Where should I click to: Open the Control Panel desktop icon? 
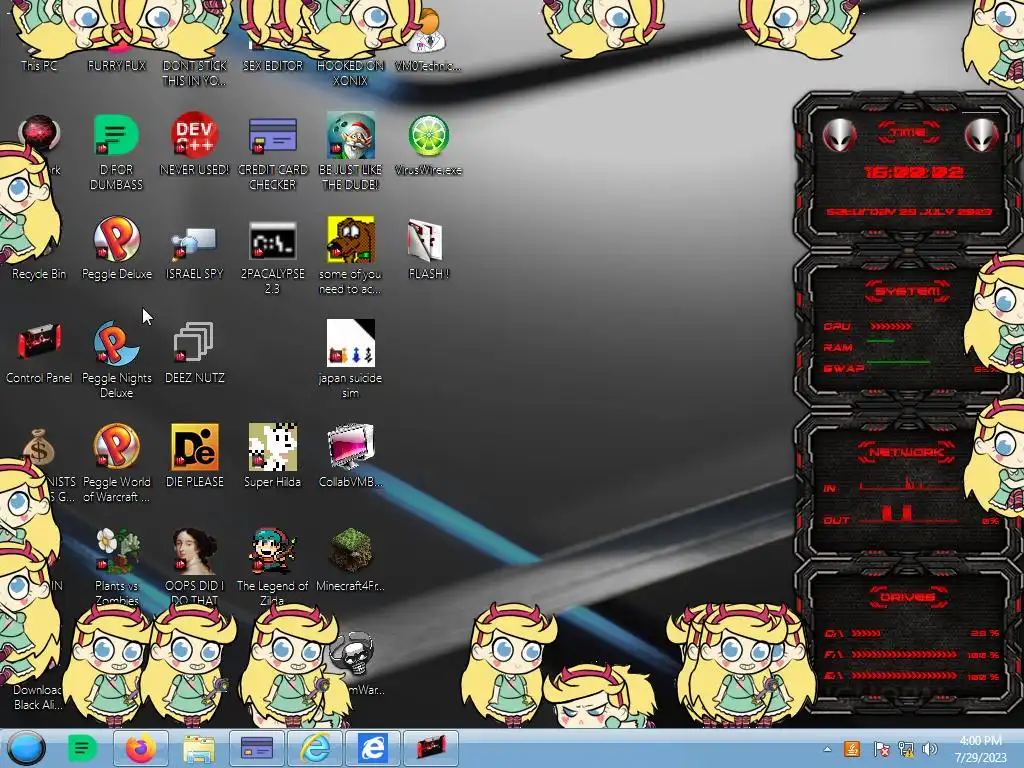pos(39,342)
